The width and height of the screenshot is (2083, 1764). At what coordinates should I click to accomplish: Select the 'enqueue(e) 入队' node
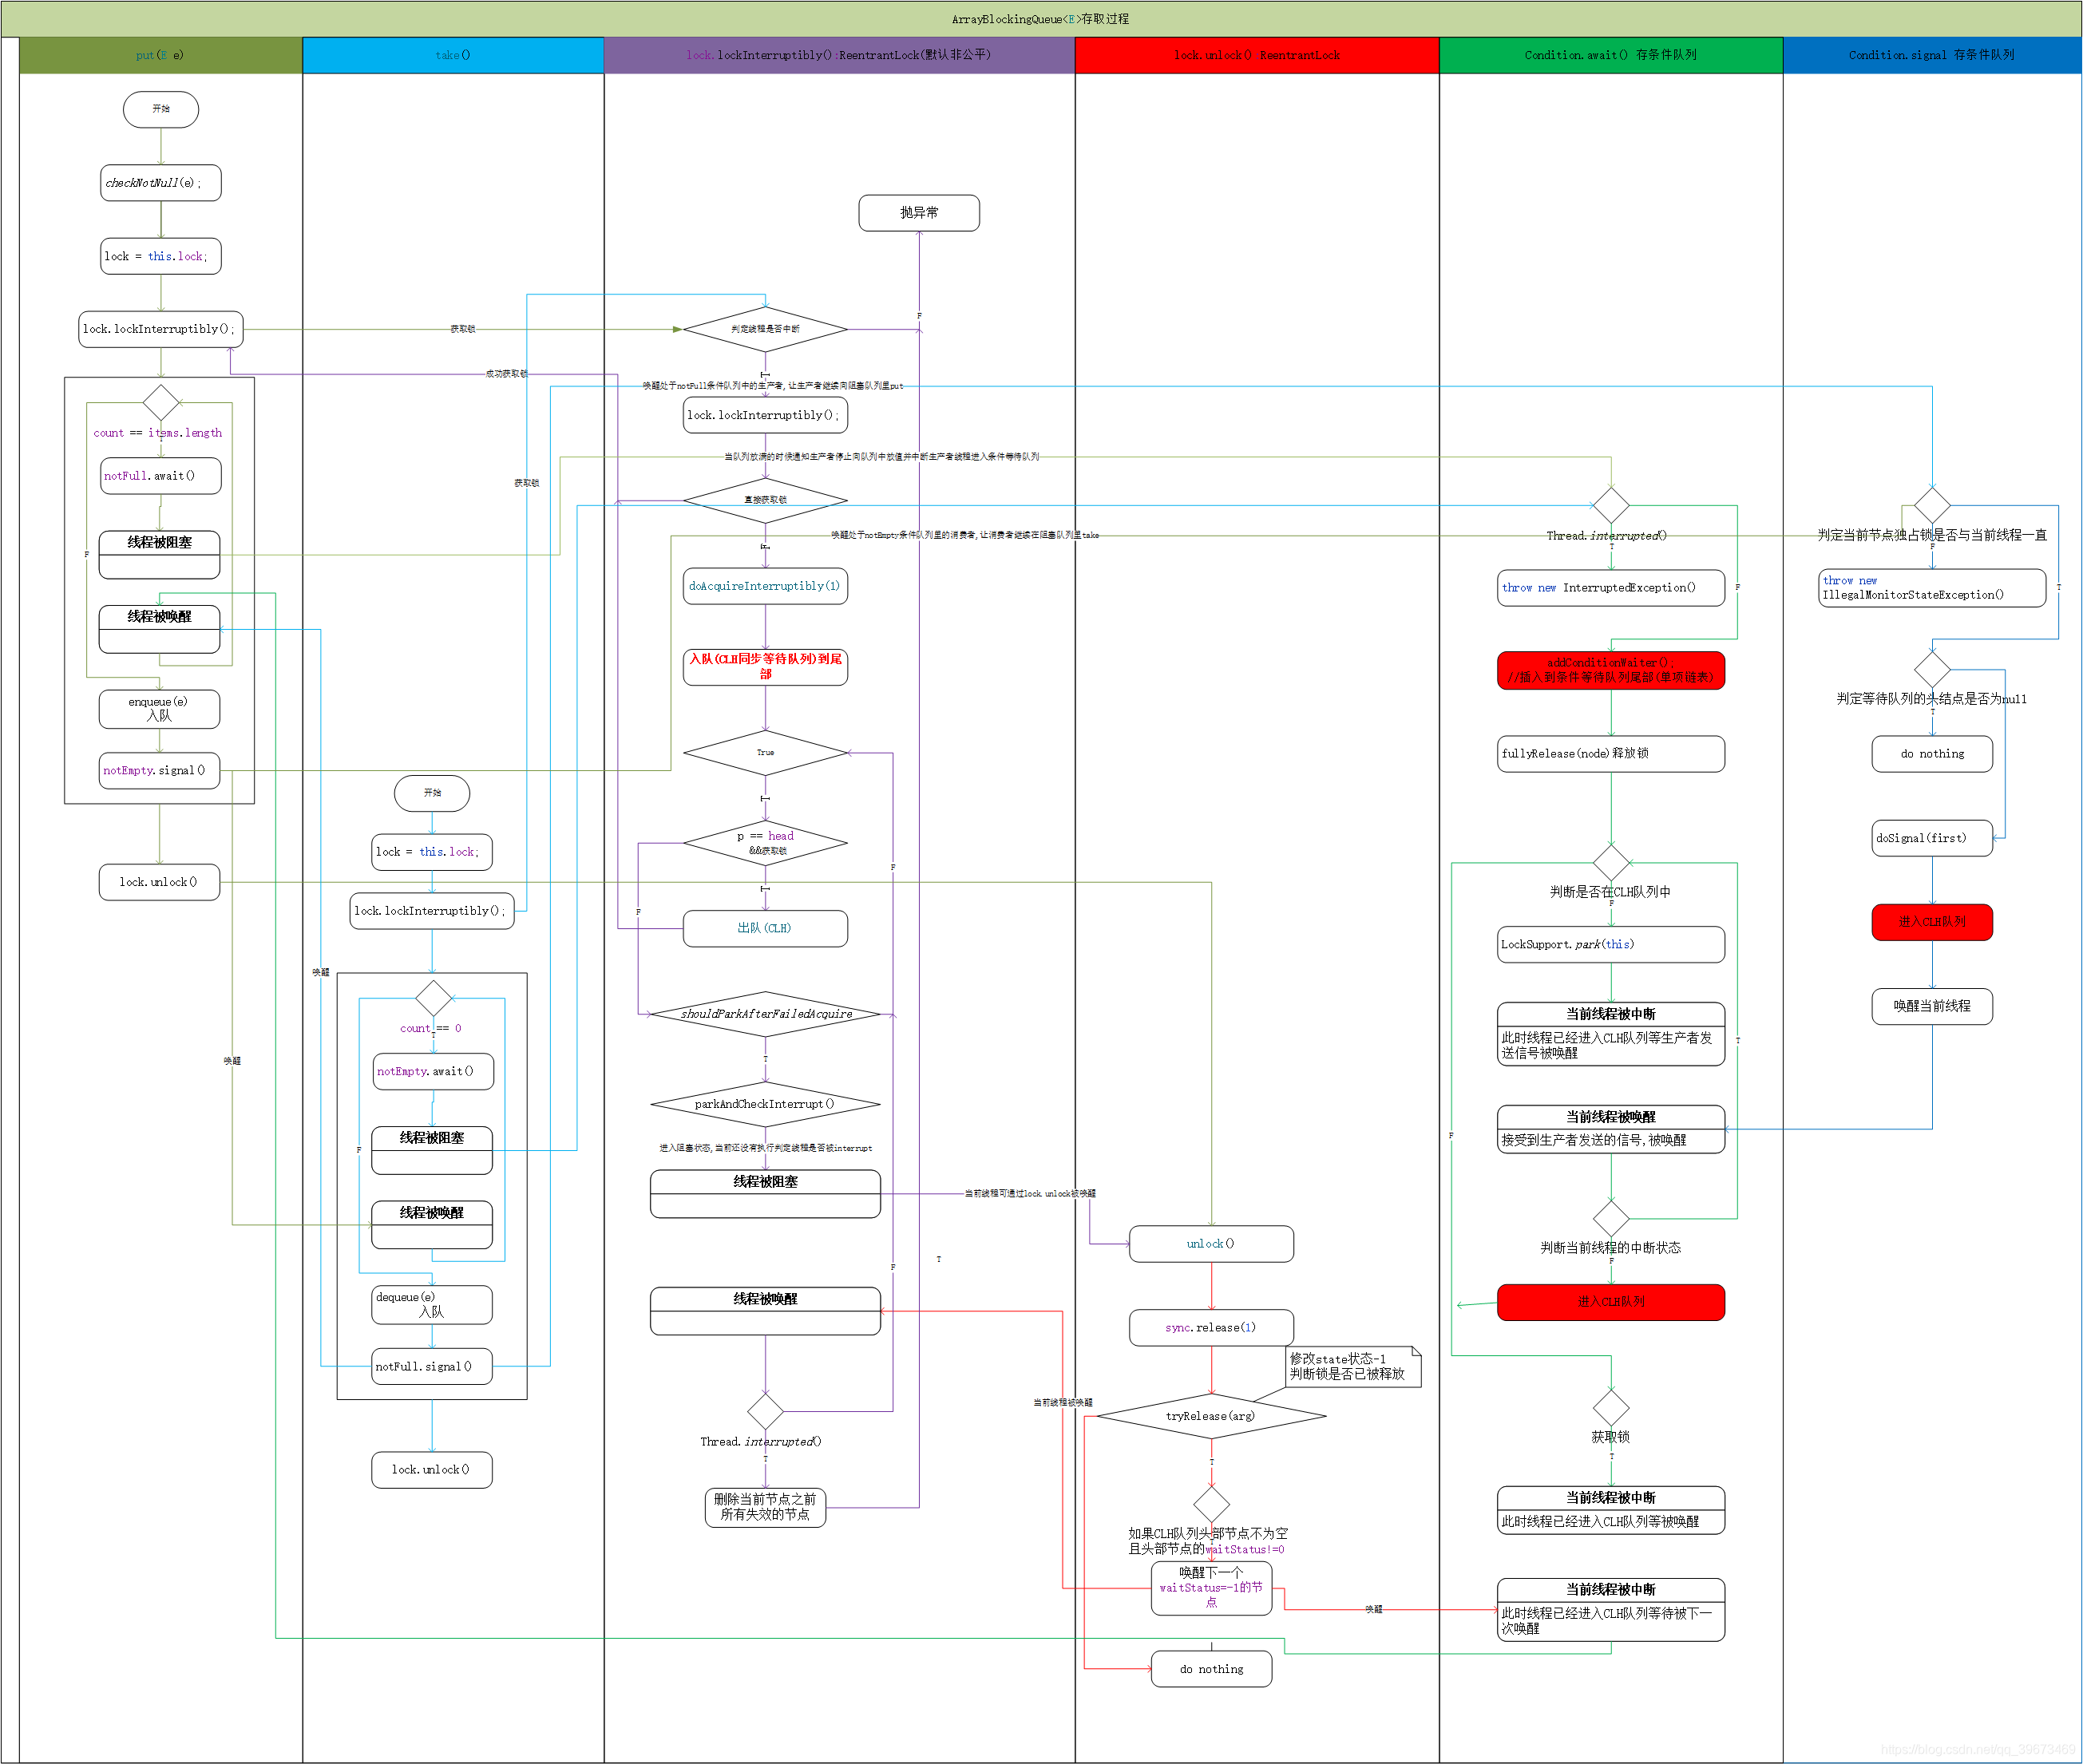click(x=159, y=709)
